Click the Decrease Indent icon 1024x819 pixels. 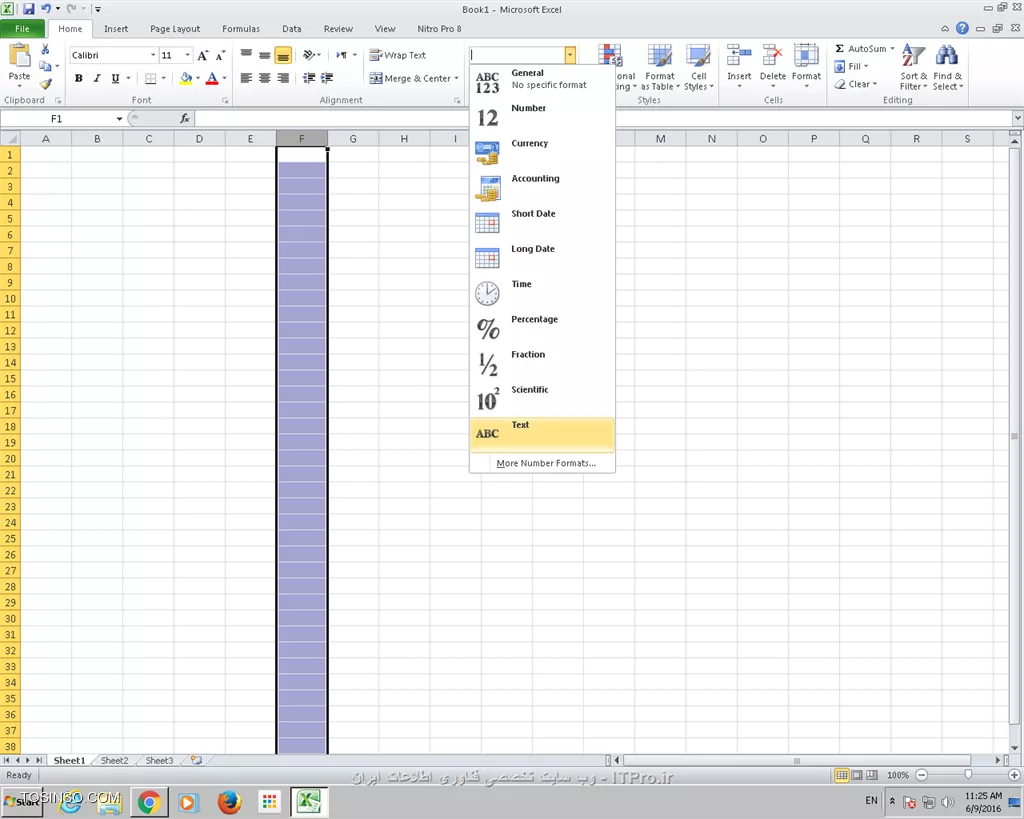(x=309, y=78)
